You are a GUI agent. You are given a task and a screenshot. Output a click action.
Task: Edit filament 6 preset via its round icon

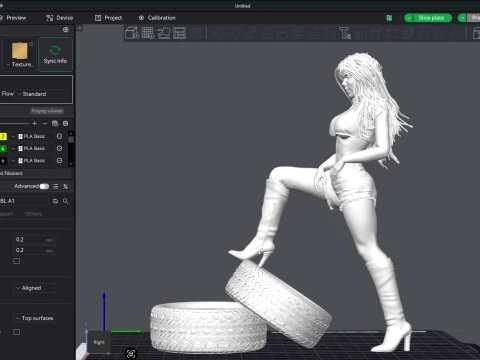(x=59, y=160)
